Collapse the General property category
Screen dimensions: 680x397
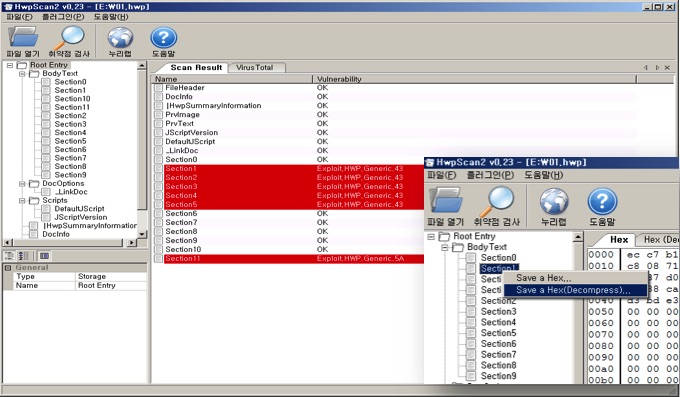pos(7,268)
